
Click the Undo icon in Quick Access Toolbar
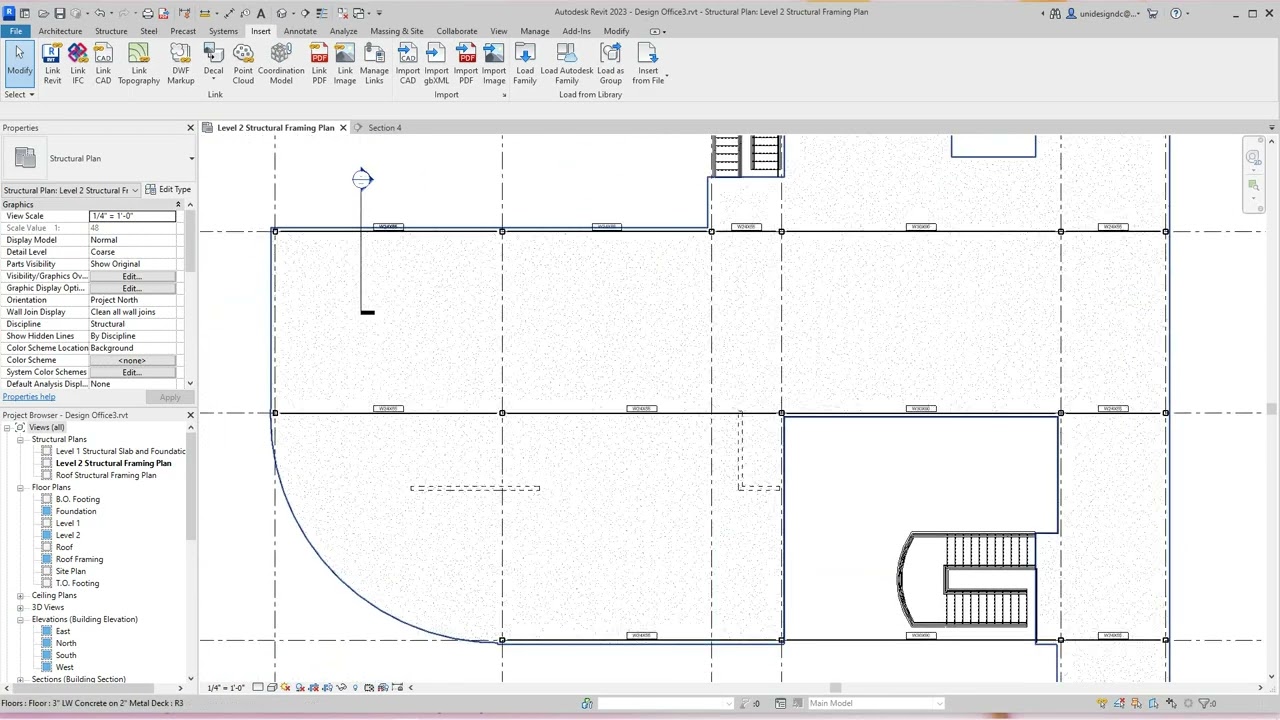coord(100,13)
